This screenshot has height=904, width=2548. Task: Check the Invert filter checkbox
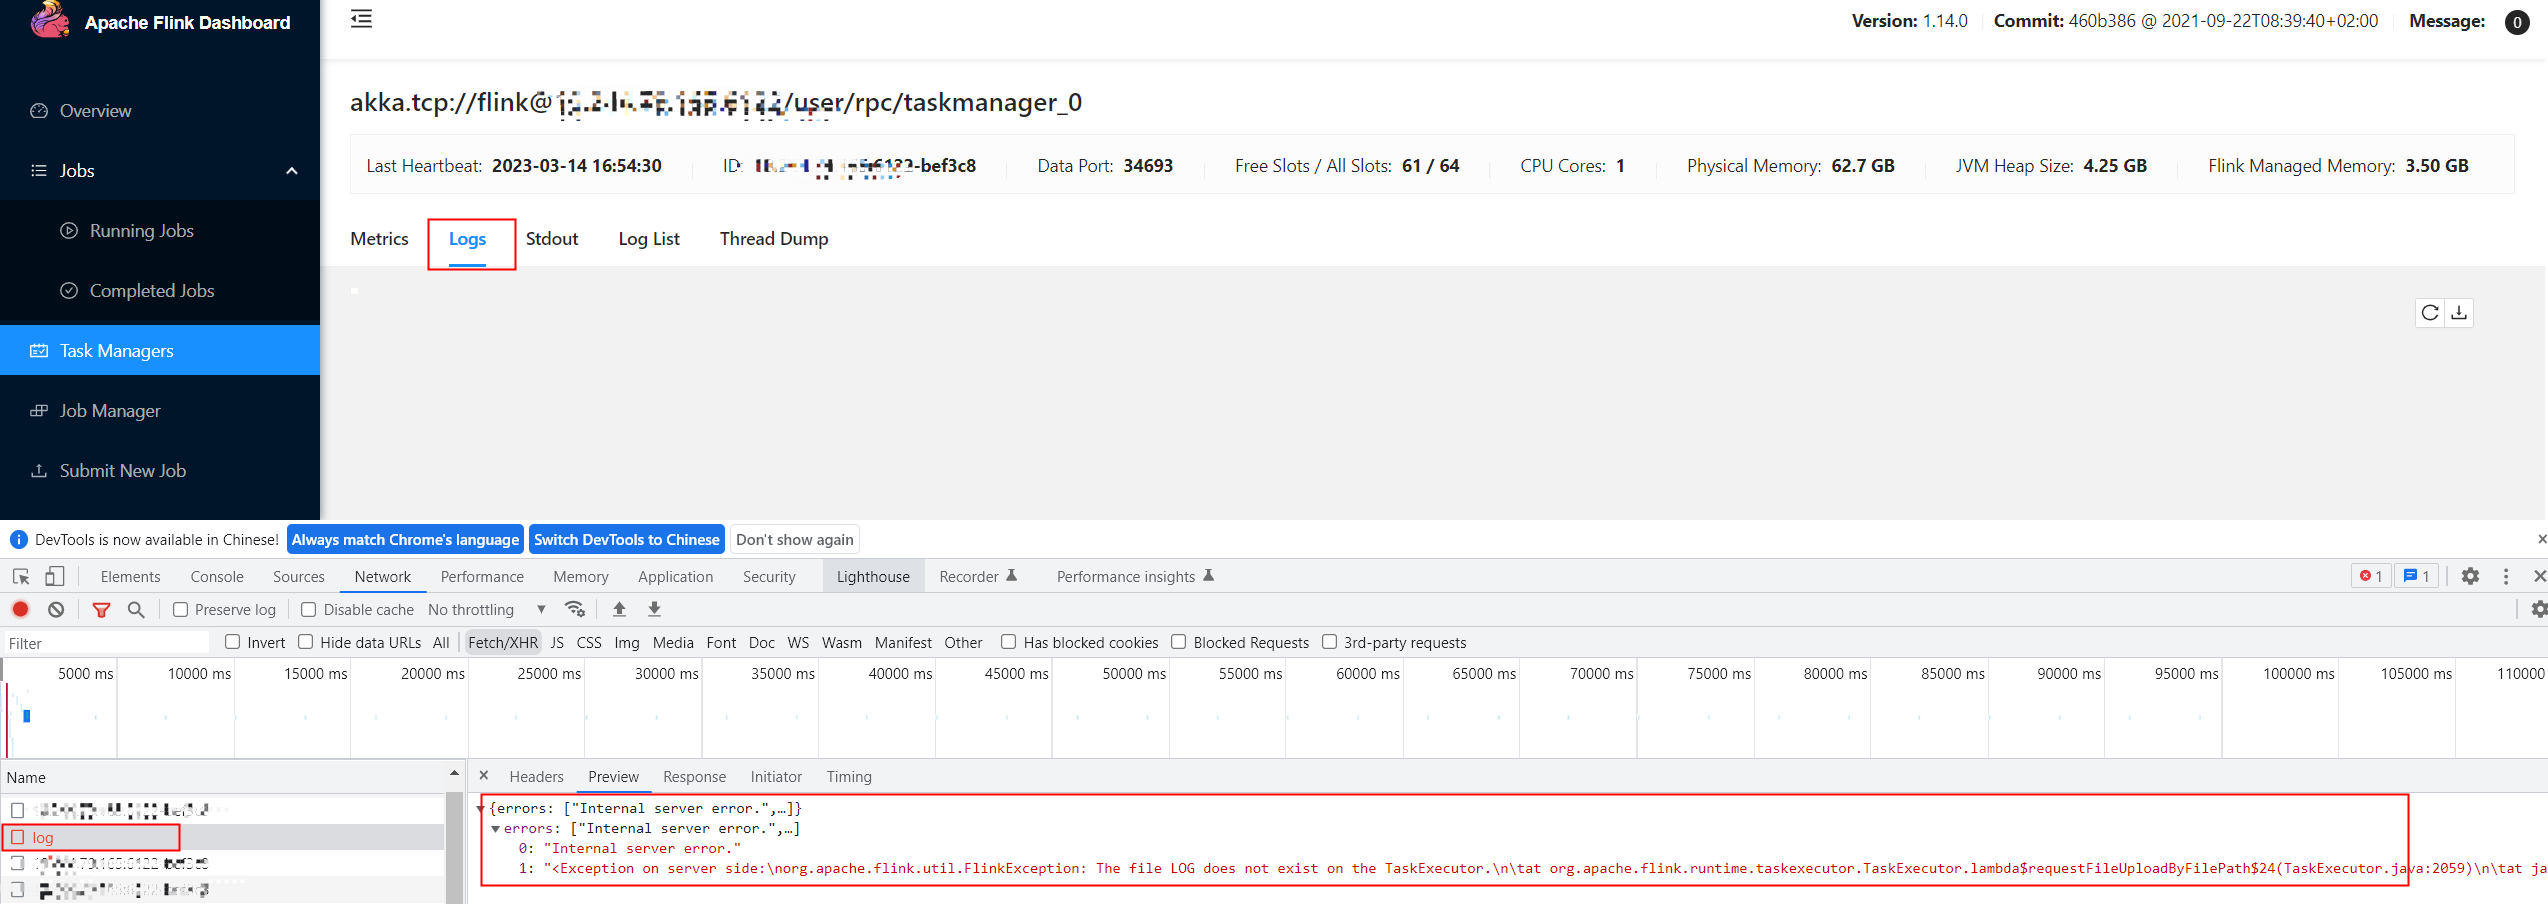tap(233, 642)
